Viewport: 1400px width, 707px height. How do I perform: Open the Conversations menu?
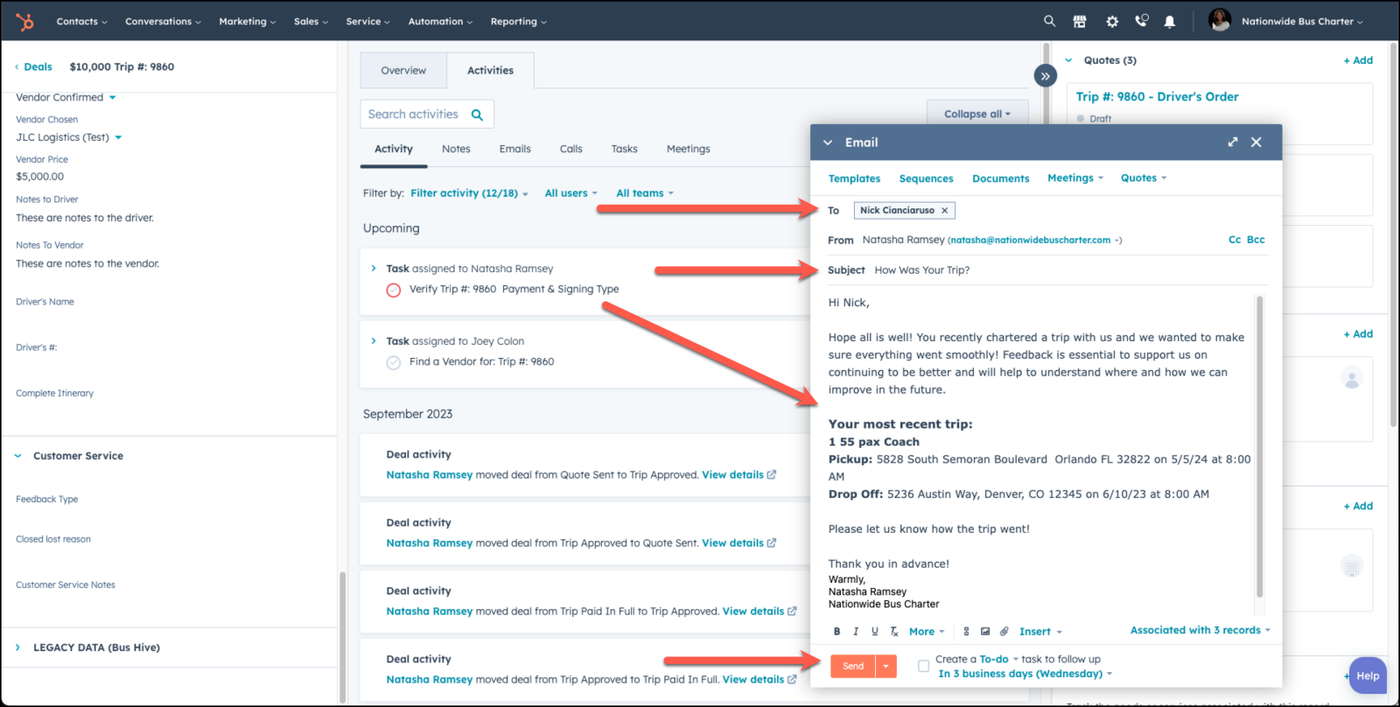point(163,21)
